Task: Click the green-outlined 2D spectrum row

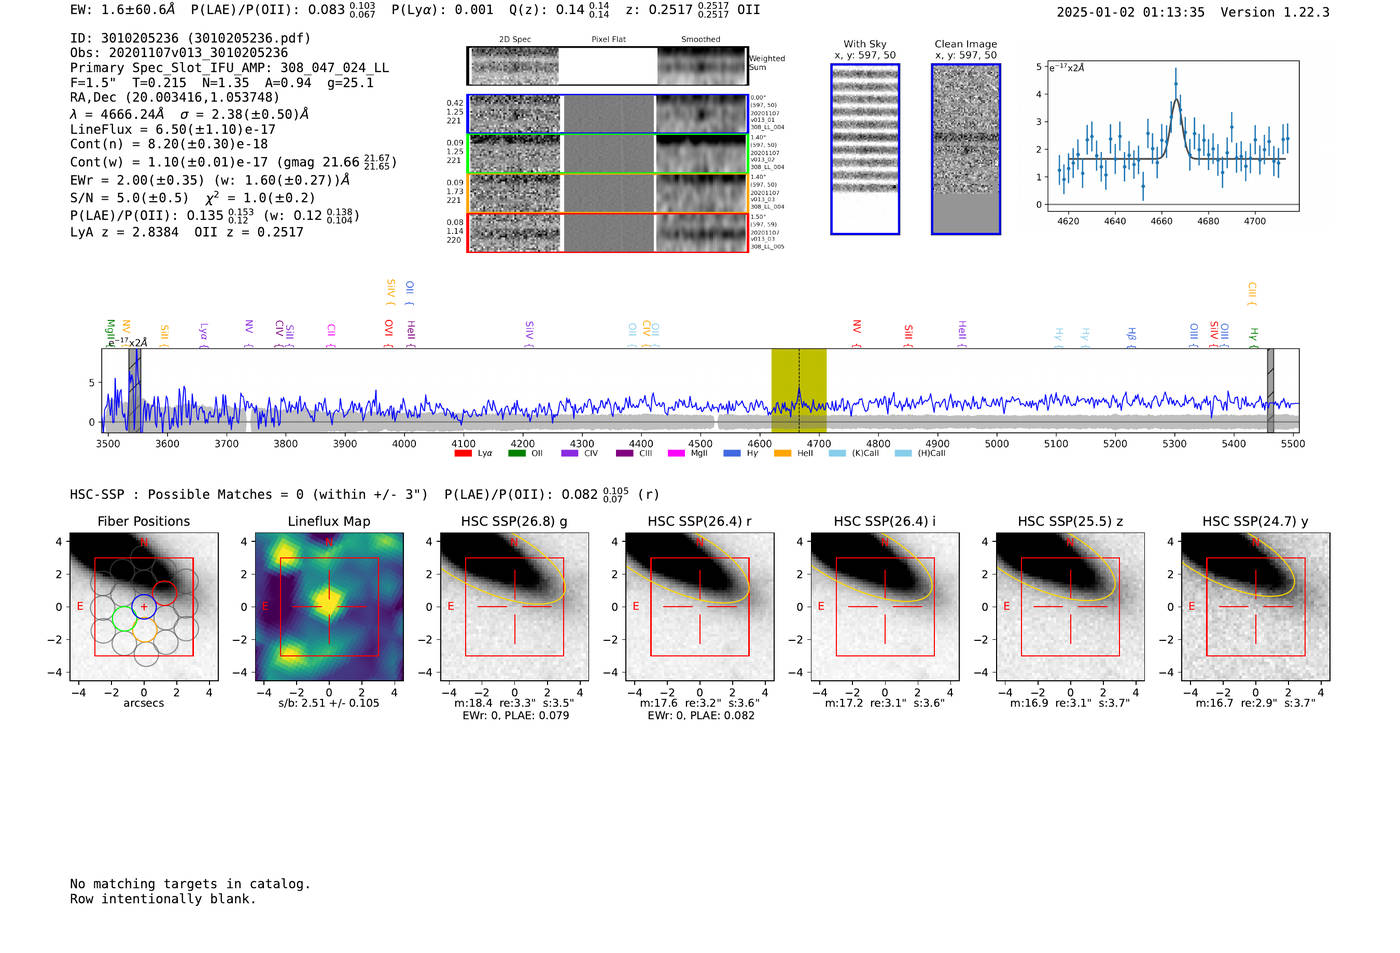Action: 608,154
